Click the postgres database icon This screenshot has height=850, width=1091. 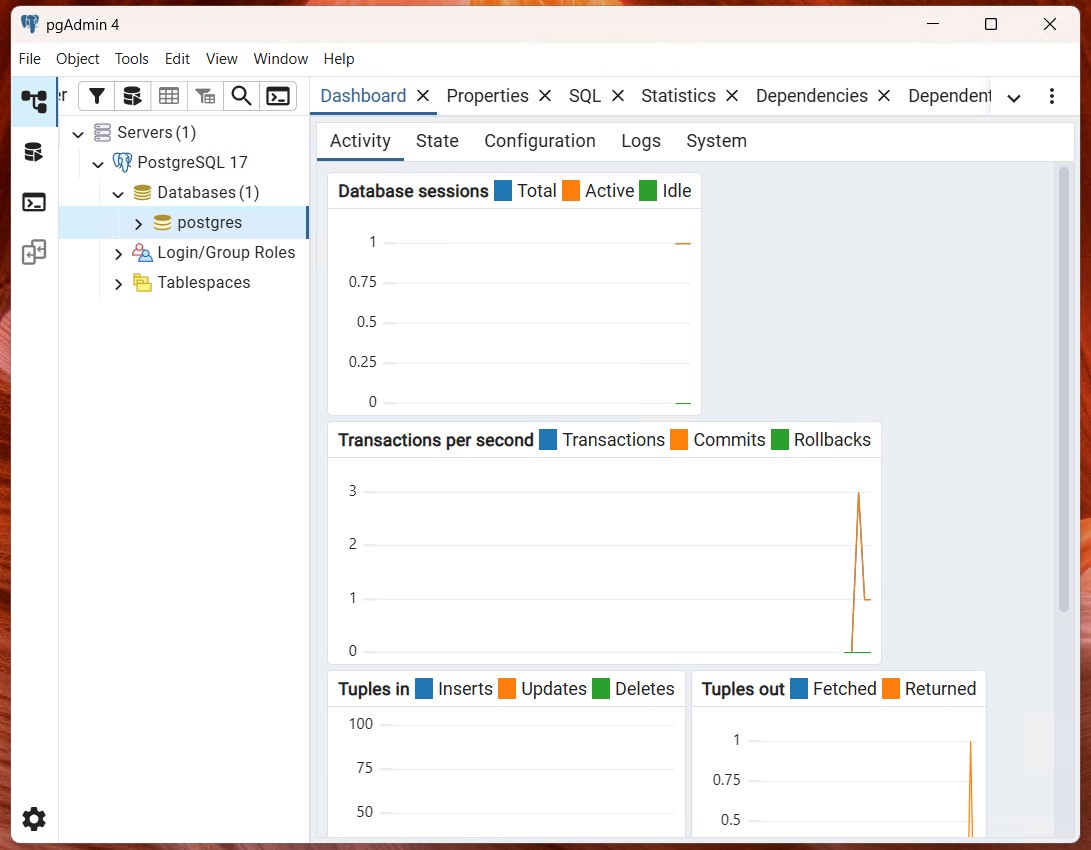coord(162,223)
